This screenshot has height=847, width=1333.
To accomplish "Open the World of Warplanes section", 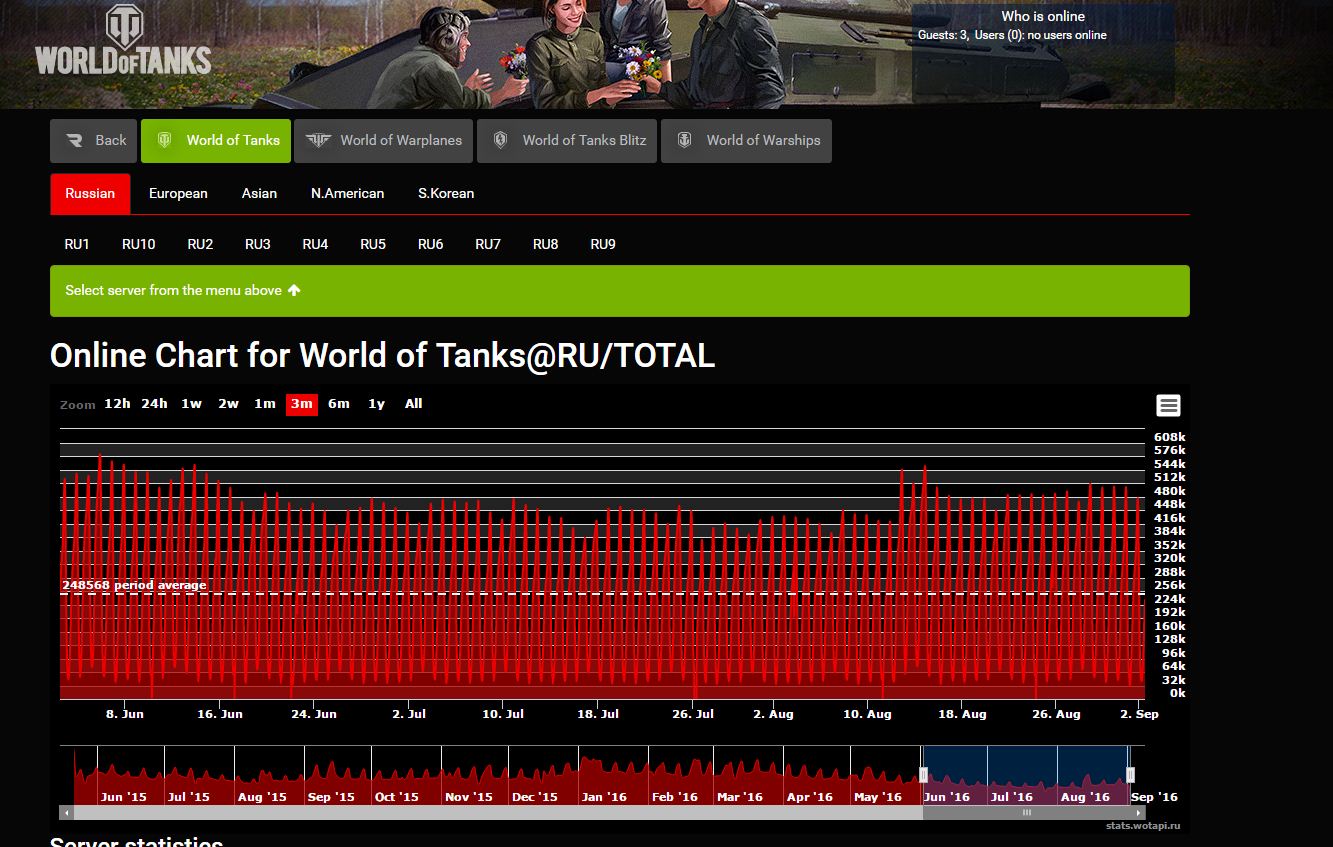I will pyautogui.click(x=384, y=141).
